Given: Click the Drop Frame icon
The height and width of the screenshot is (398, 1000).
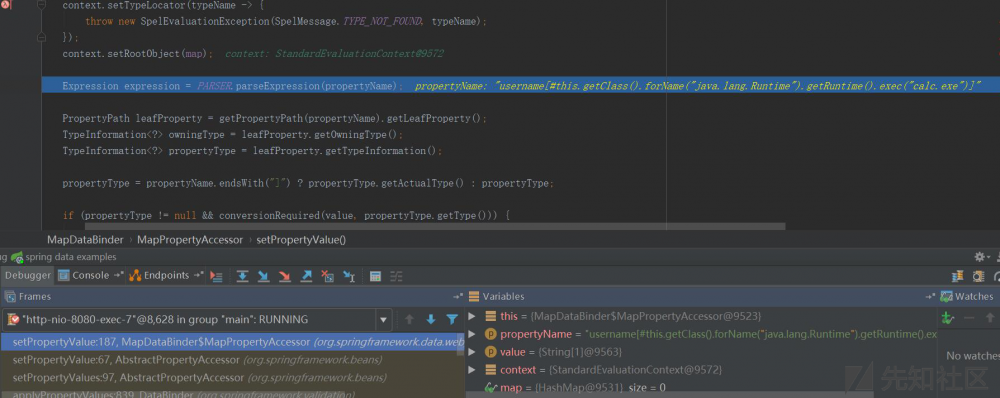Looking at the screenshot, I should click(x=327, y=276).
